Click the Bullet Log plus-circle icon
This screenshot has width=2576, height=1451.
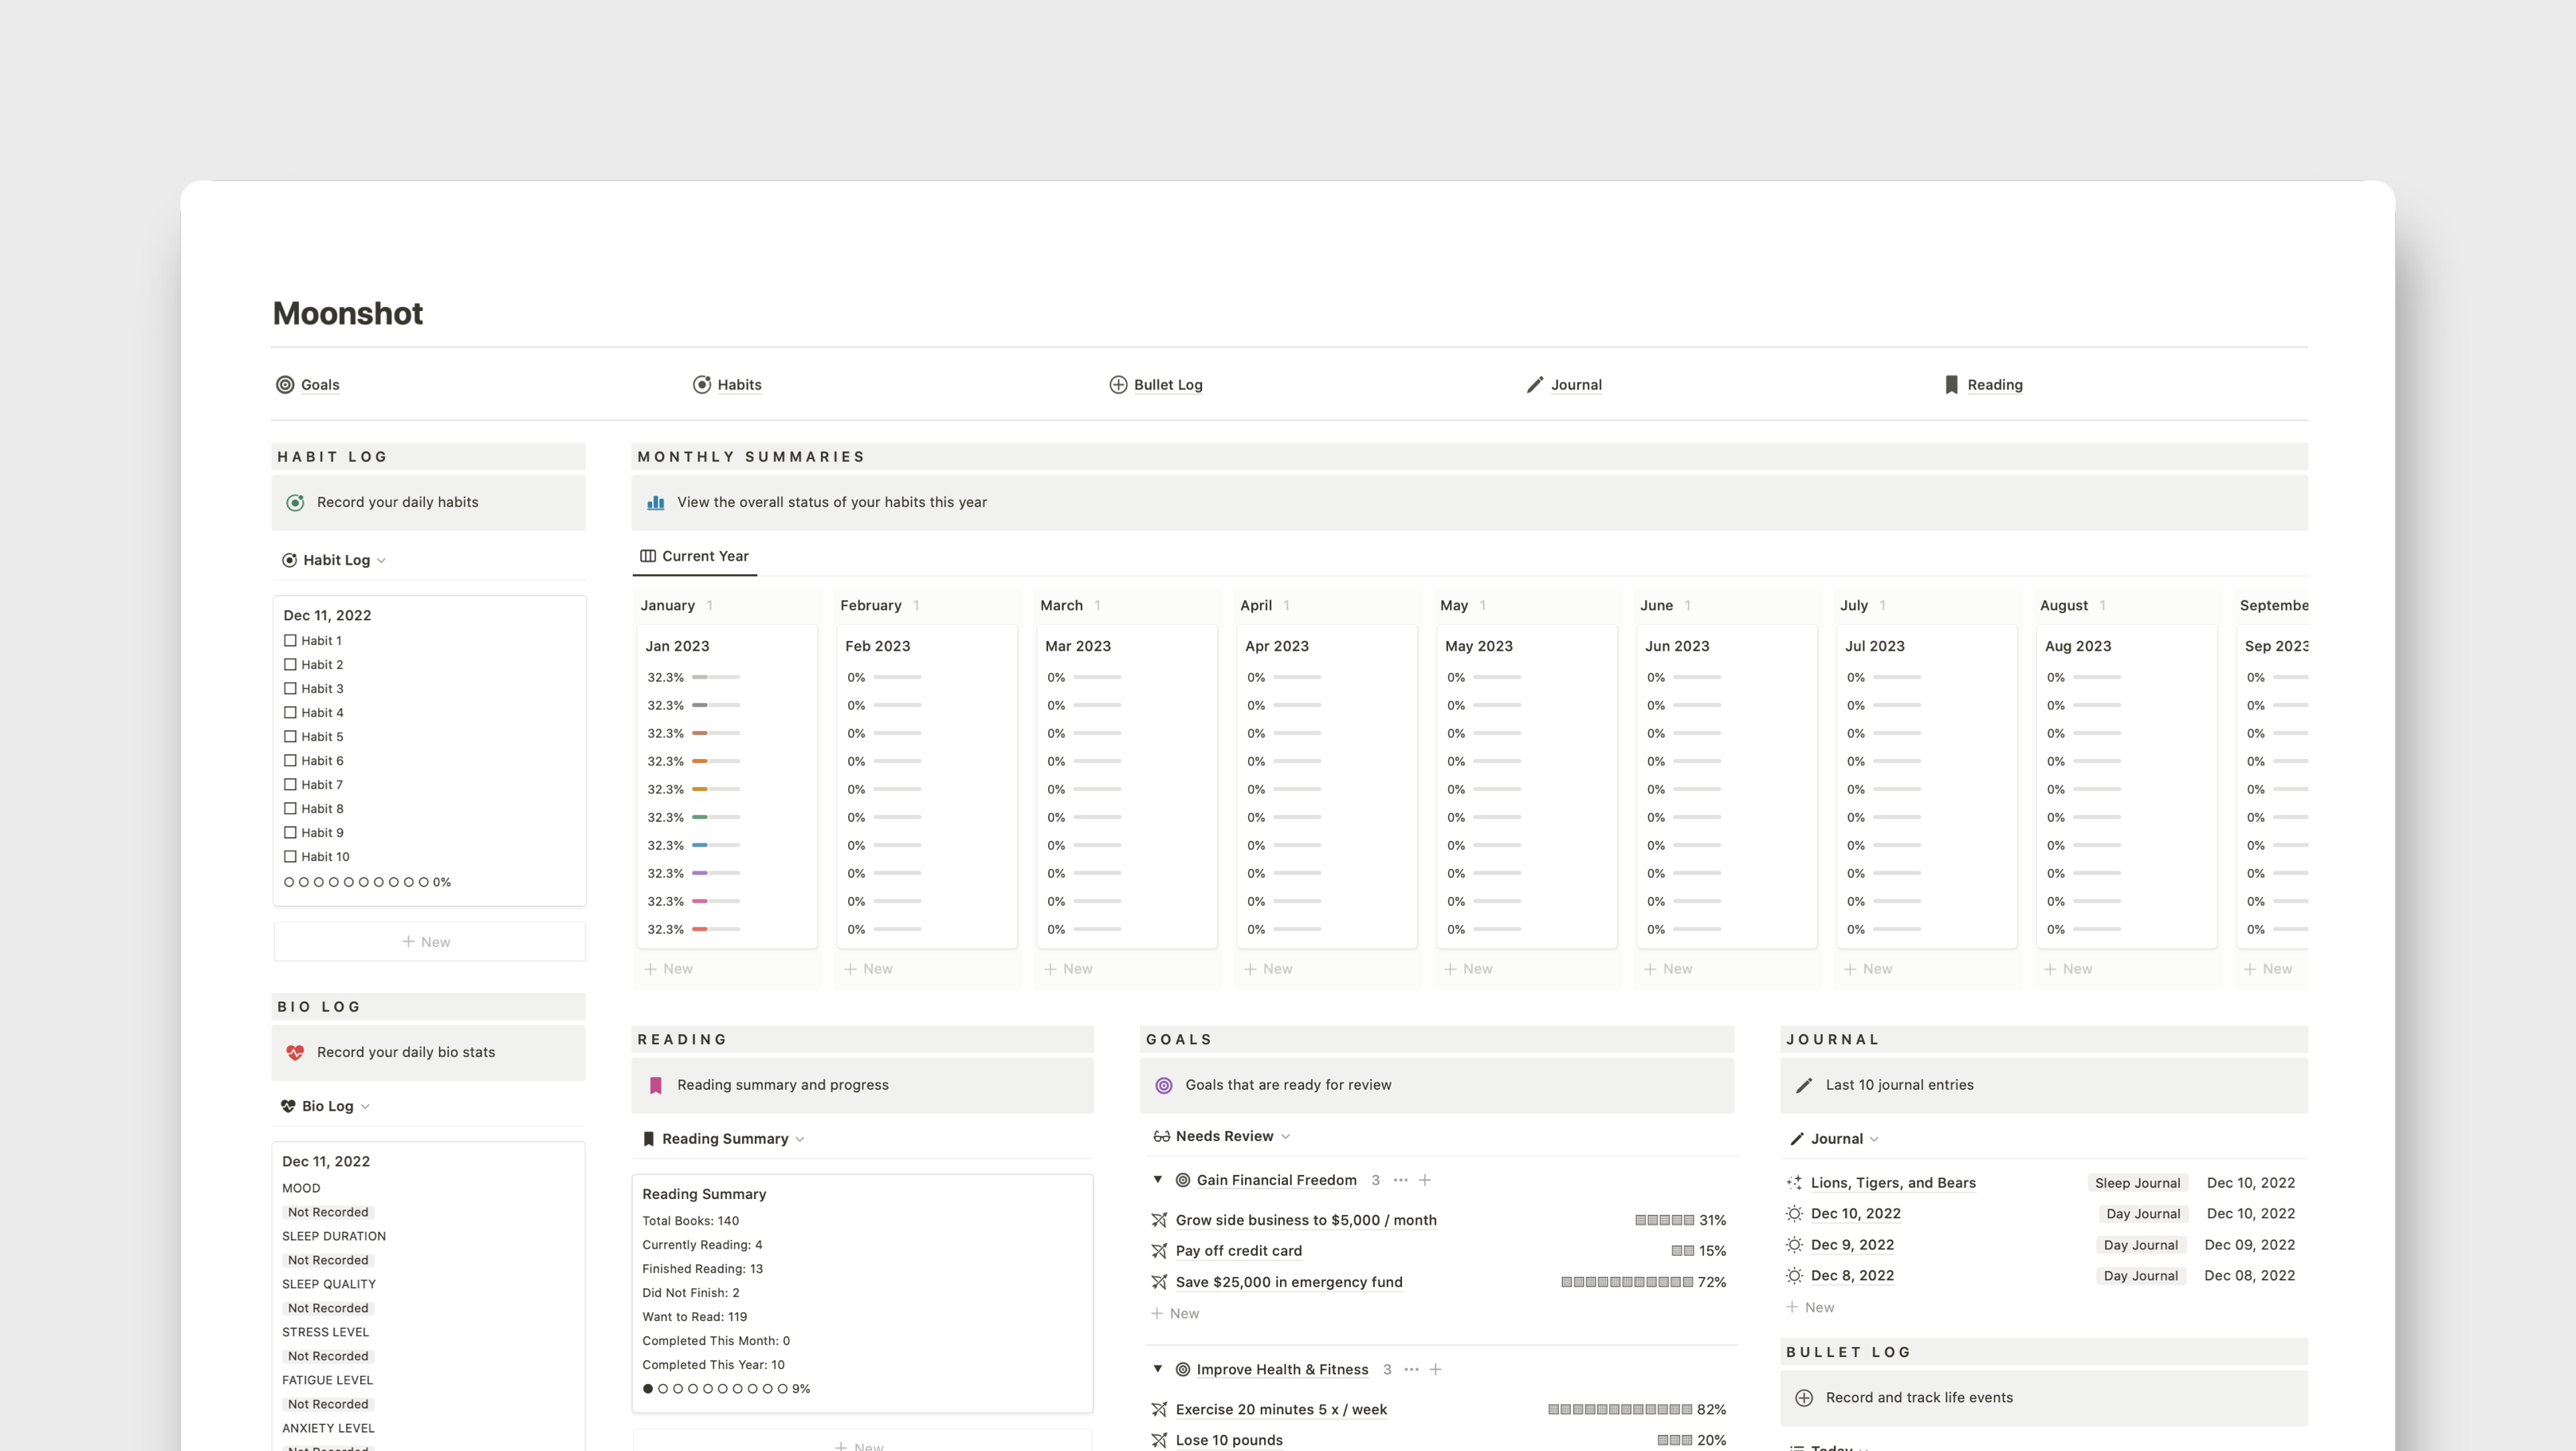(x=1118, y=385)
